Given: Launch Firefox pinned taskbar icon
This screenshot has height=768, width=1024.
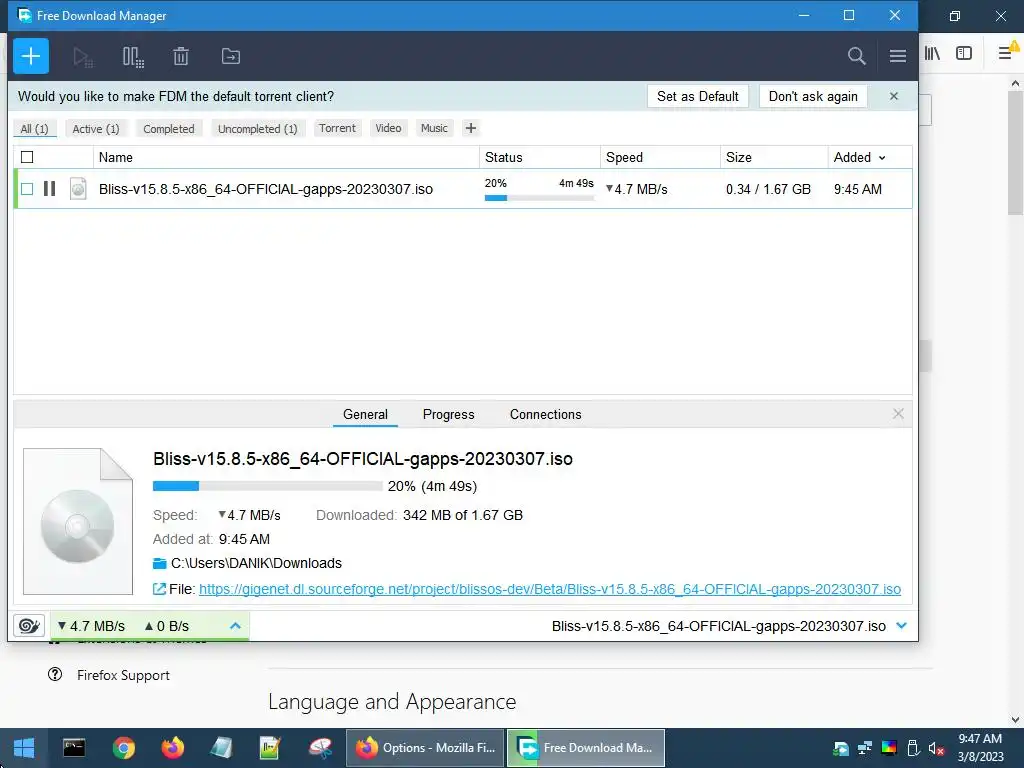Looking at the screenshot, I should pyautogui.click(x=172, y=748).
